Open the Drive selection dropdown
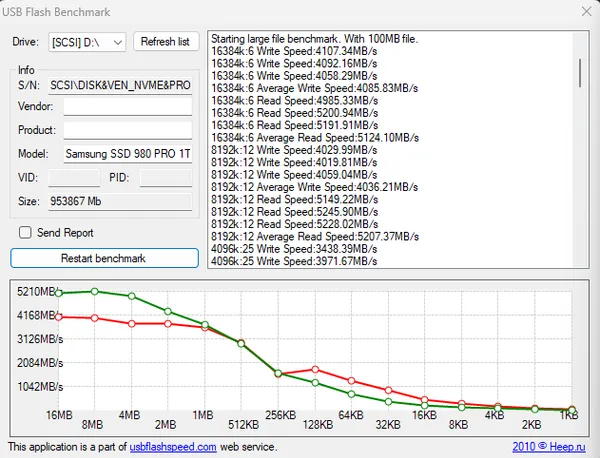This screenshot has height=458, width=600. click(87, 42)
